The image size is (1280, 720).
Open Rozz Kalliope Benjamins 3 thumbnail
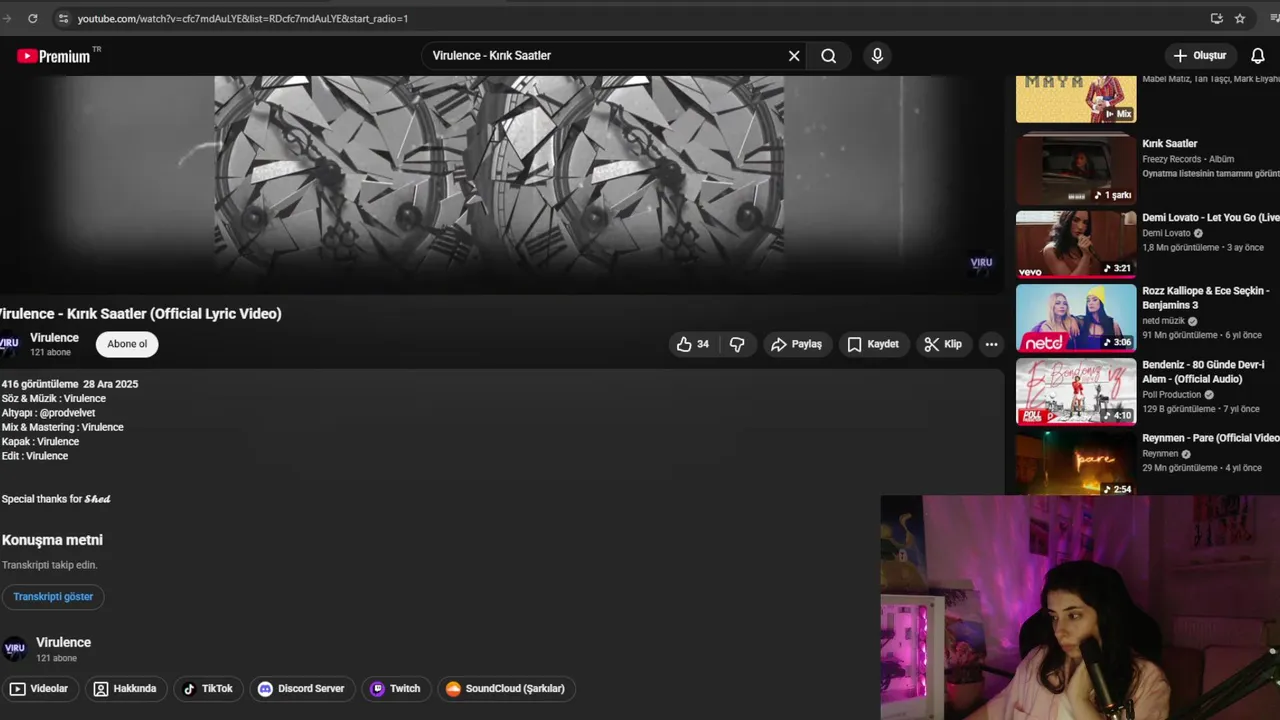click(1076, 318)
